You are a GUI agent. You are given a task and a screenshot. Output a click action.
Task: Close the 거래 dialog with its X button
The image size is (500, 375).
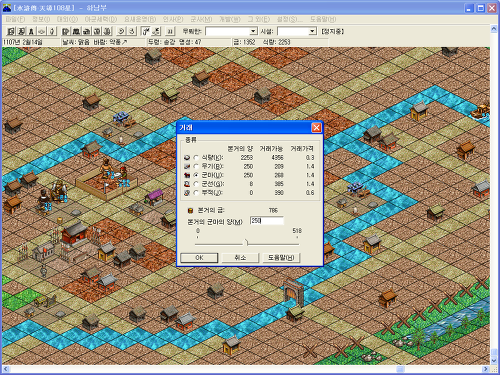coord(316,128)
